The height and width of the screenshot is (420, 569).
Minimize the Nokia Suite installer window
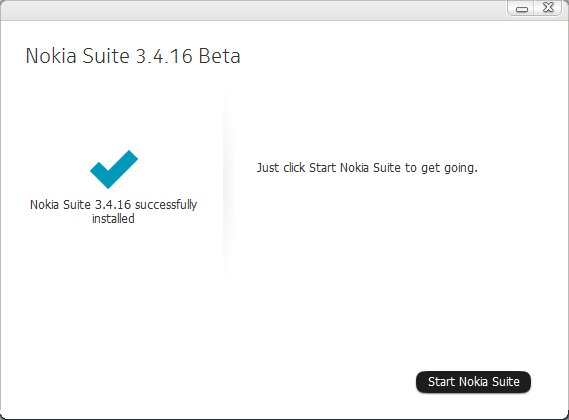click(x=521, y=9)
